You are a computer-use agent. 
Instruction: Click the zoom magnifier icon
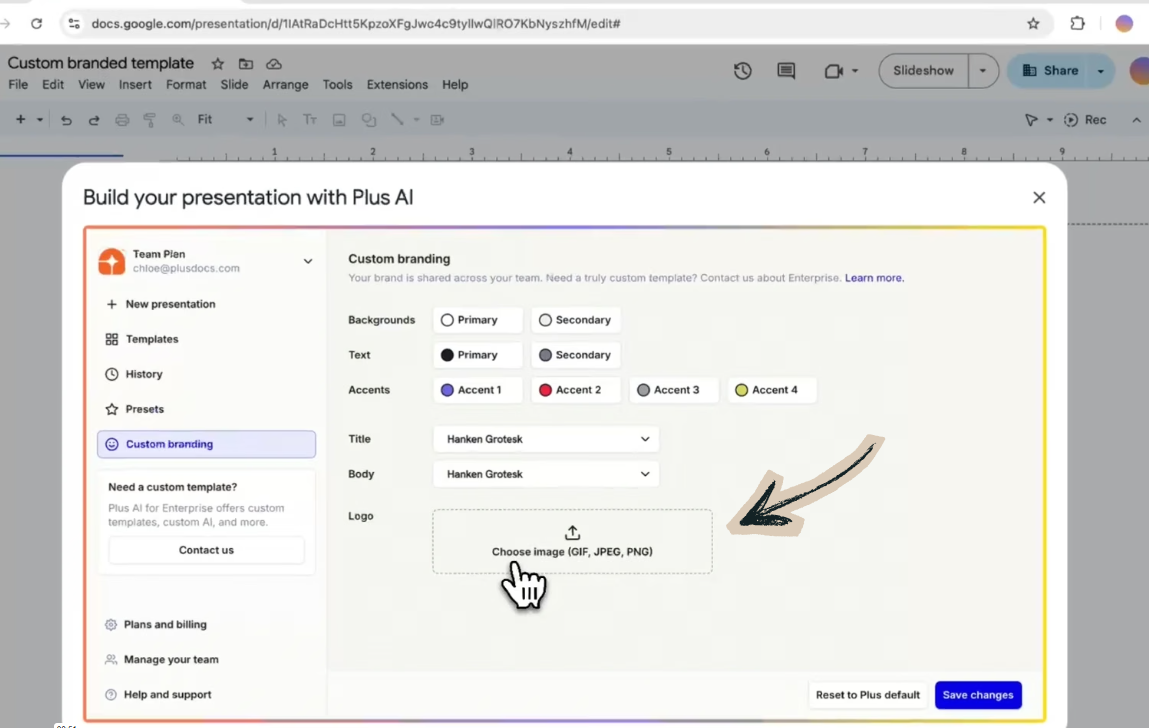pyautogui.click(x=177, y=120)
